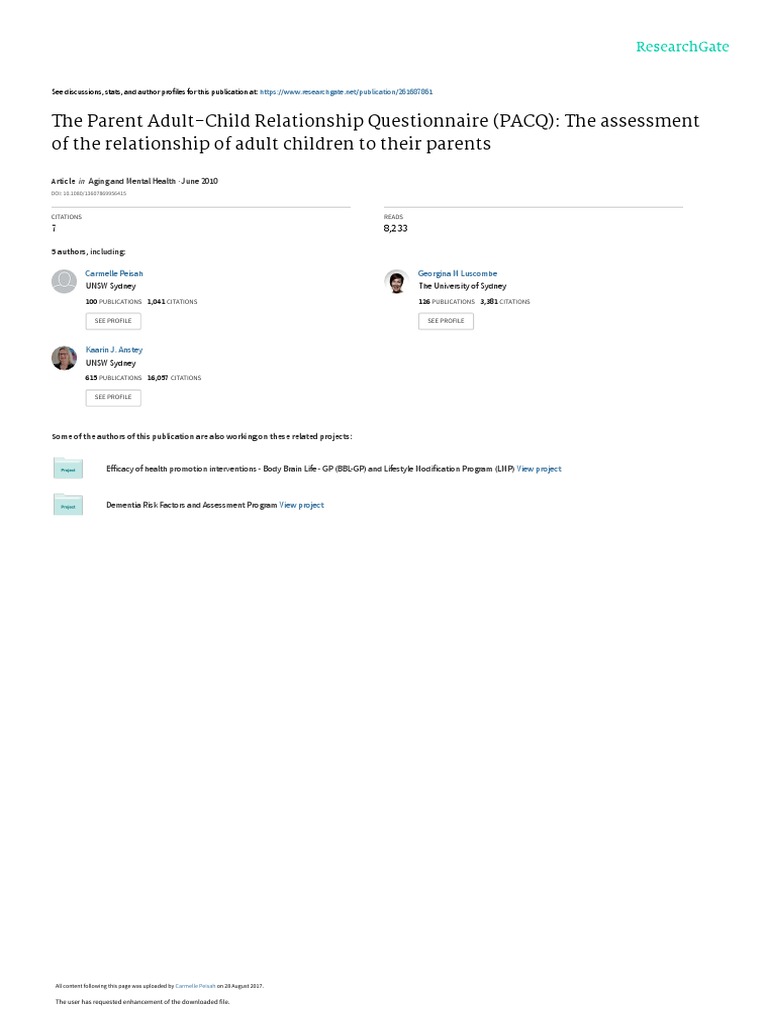768x1024 pixels.
Task: Click Kaarin J. Anstey's profile photo
Action: pyautogui.click(x=64, y=358)
